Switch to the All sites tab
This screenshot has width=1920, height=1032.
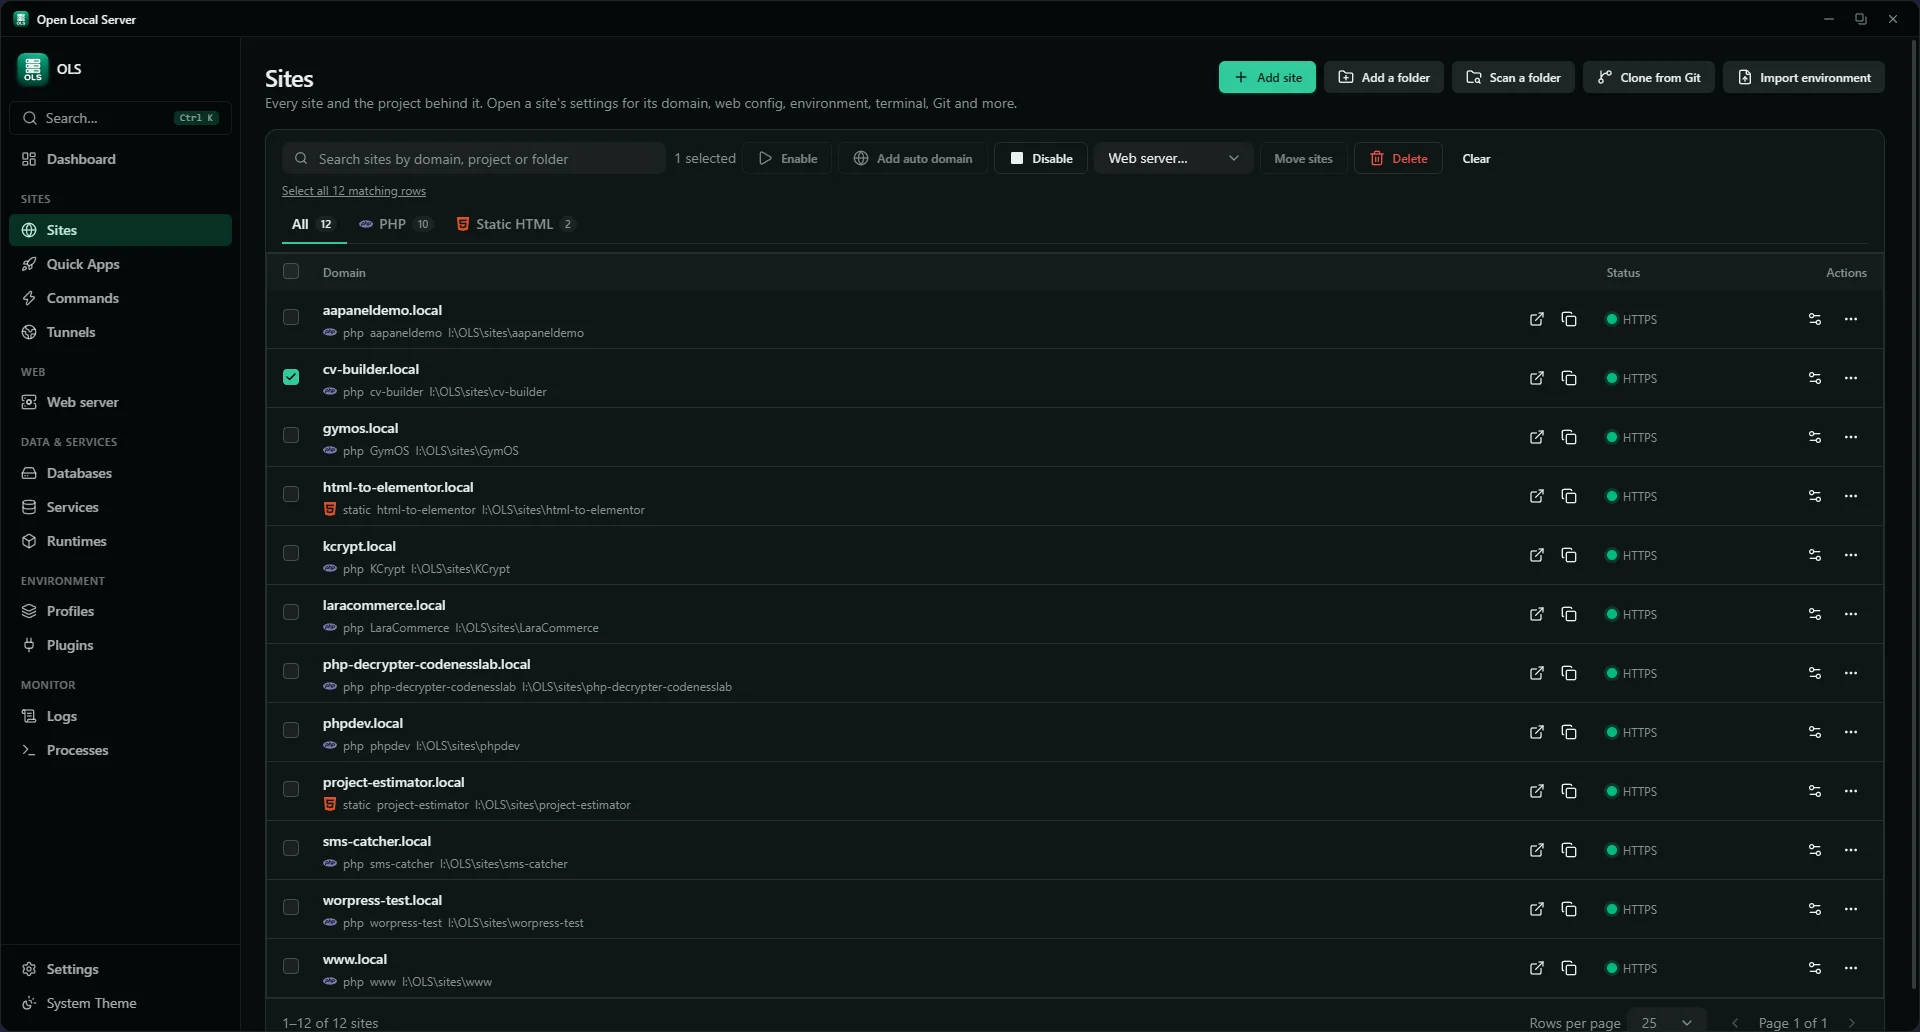[313, 224]
